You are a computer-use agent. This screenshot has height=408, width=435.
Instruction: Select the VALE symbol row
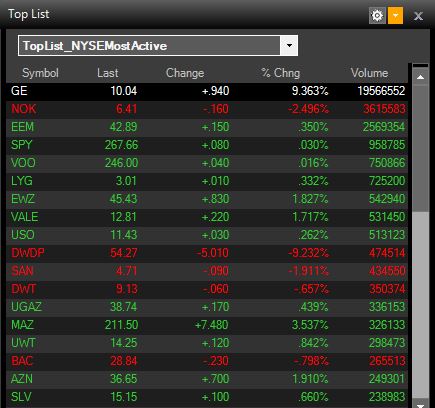click(207, 217)
